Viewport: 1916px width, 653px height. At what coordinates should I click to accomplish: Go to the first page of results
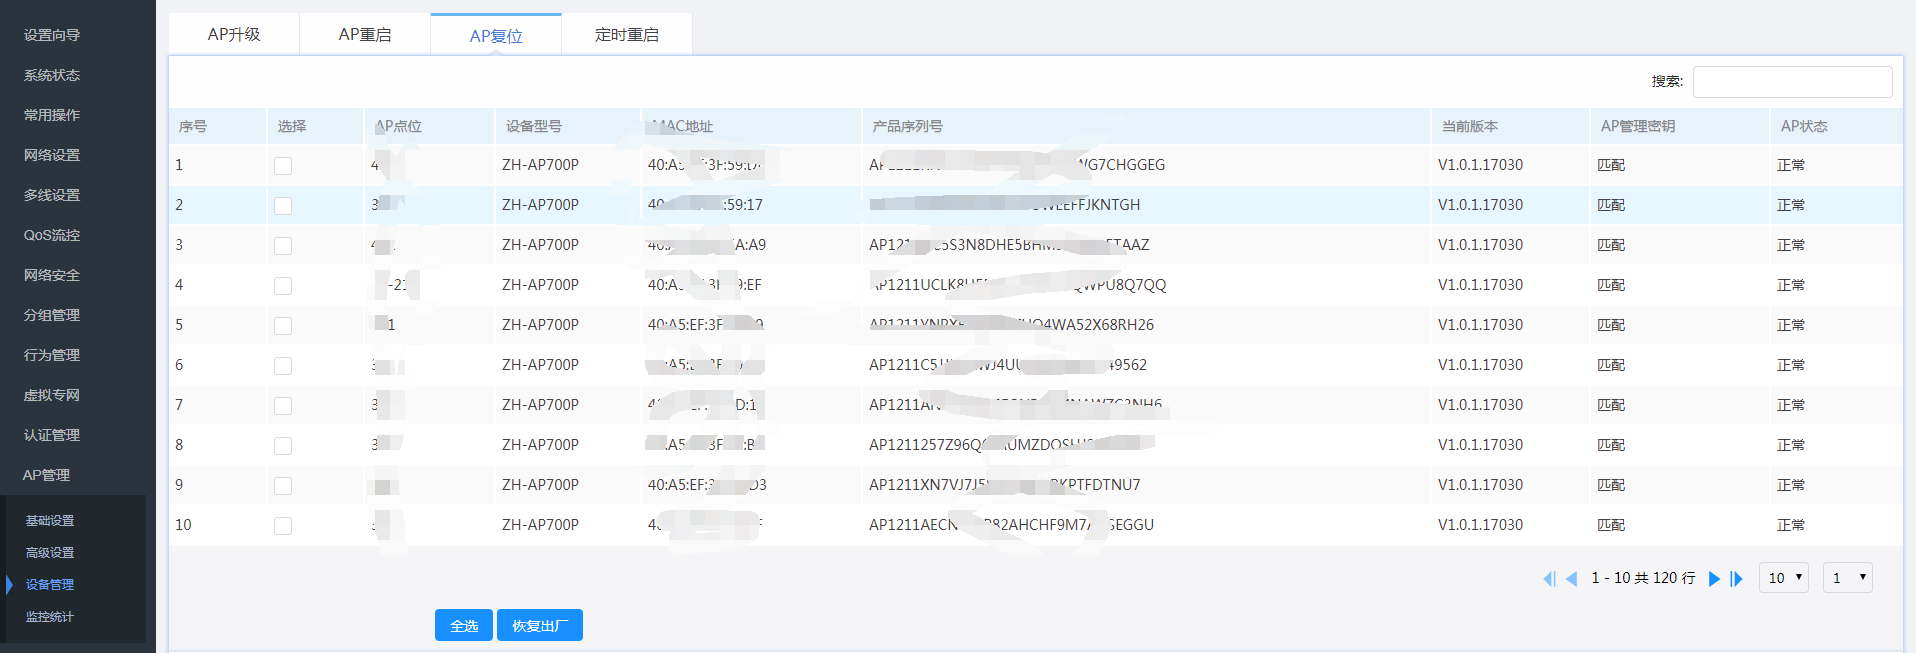[x=1549, y=578]
